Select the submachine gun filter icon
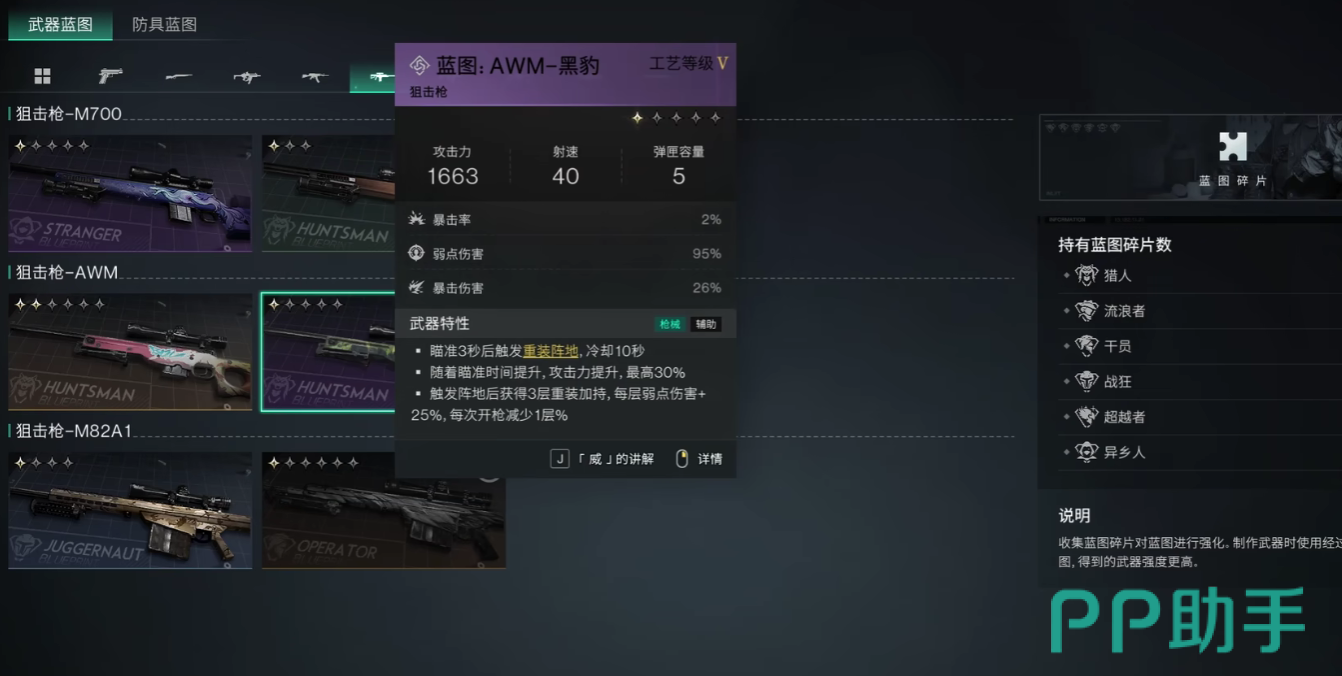 pyautogui.click(x=246, y=76)
